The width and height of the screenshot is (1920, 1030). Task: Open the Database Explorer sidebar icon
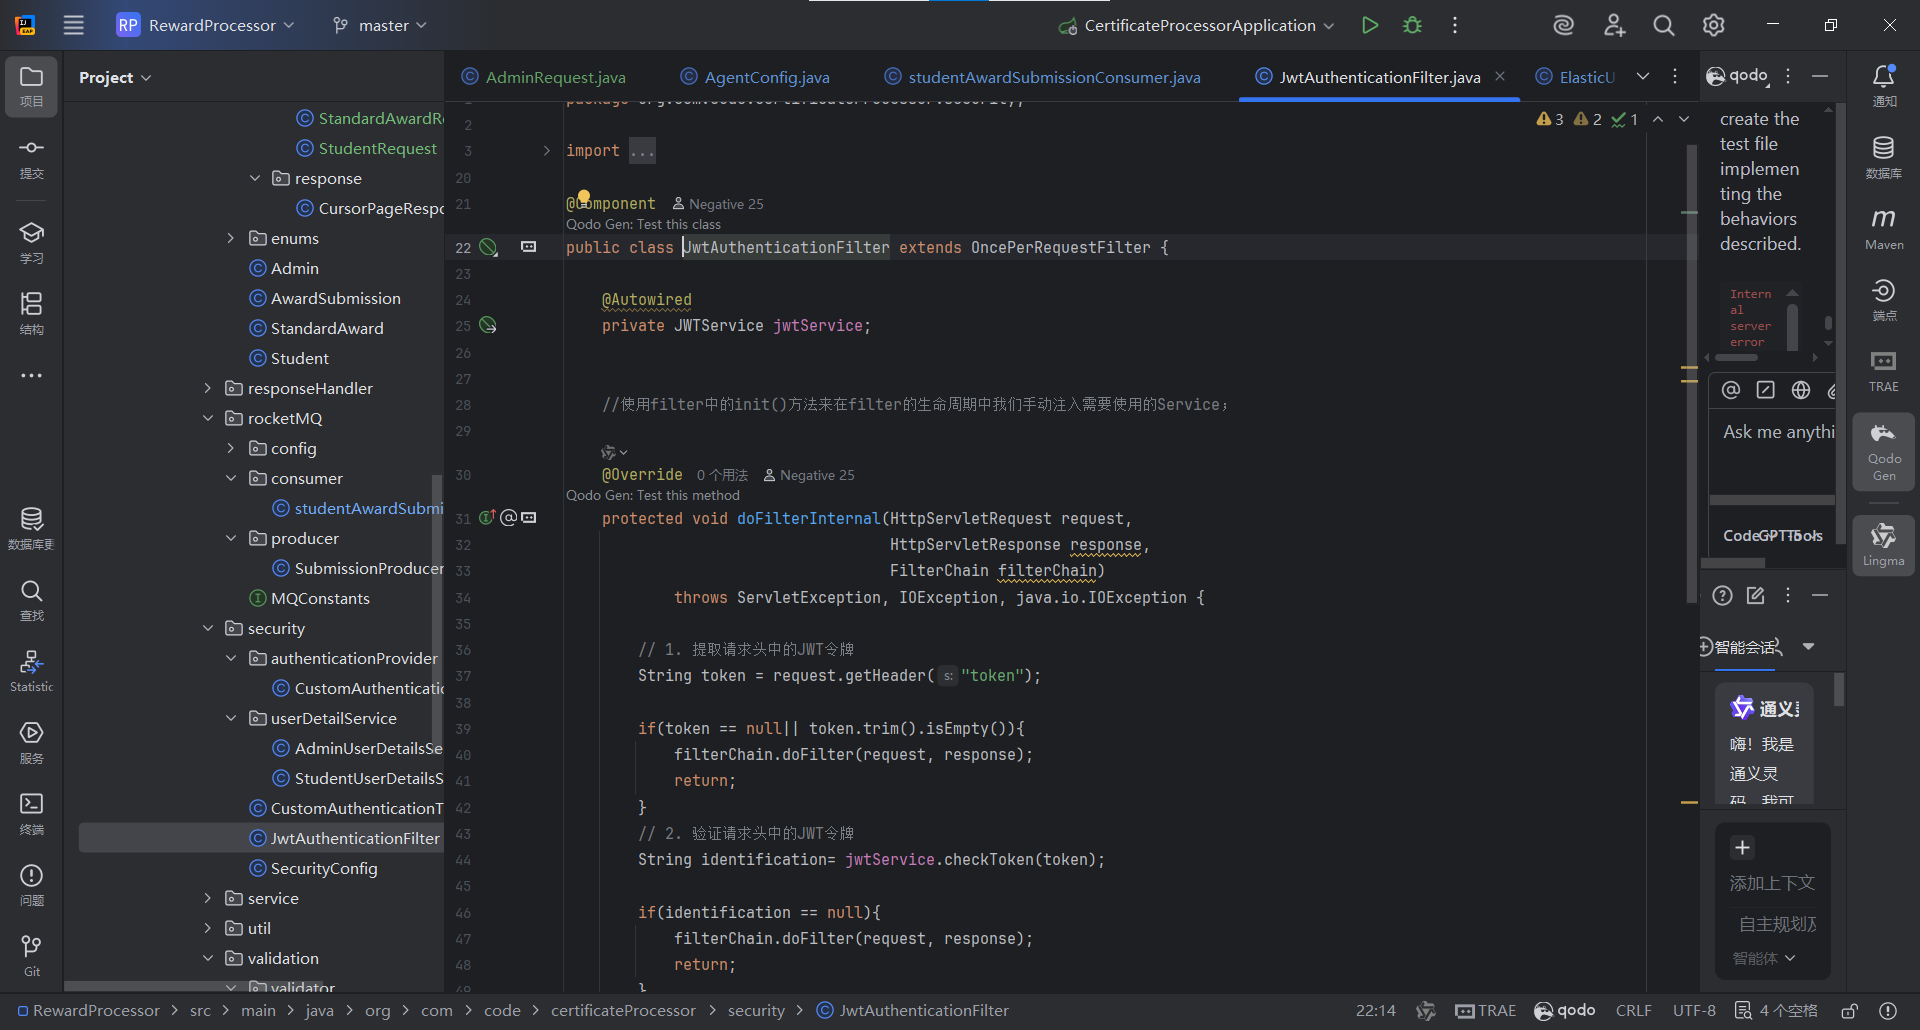click(x=32, y=529)
